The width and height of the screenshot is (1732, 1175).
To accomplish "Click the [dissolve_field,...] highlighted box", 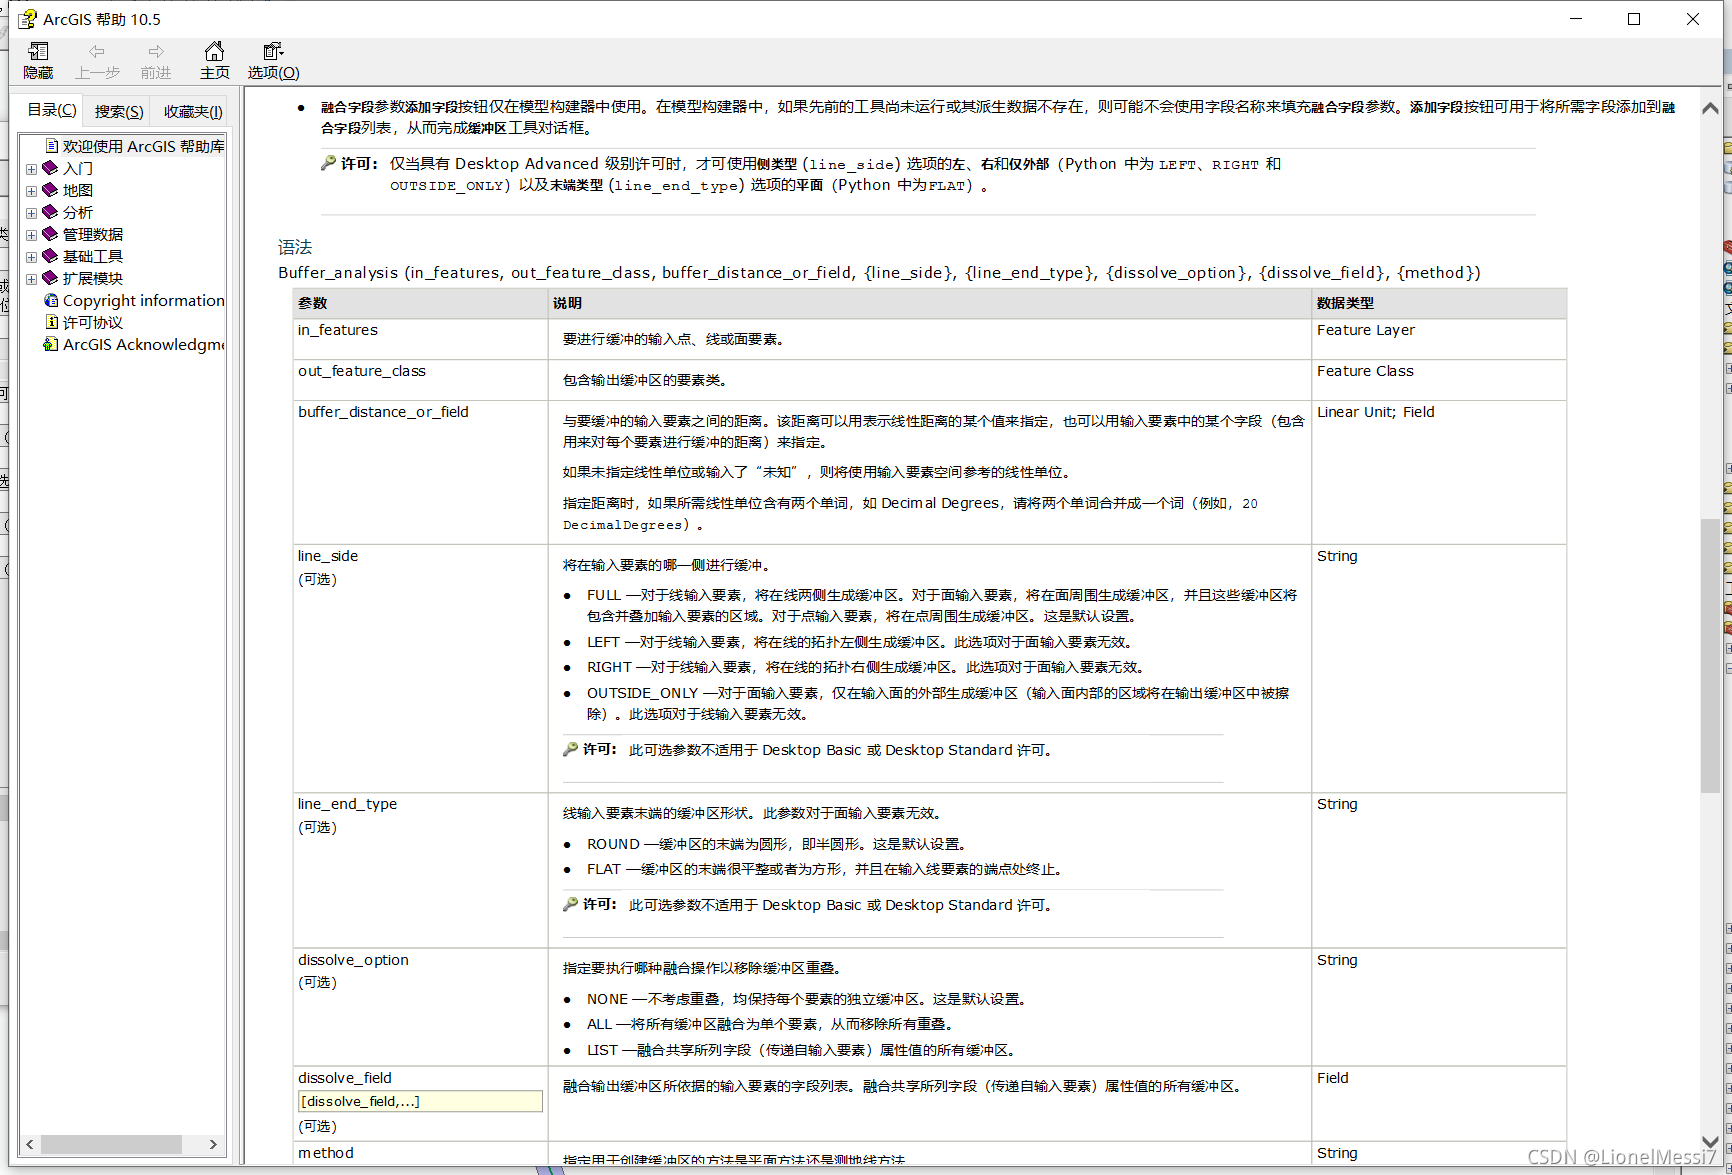I will (x=420, y=1101).
